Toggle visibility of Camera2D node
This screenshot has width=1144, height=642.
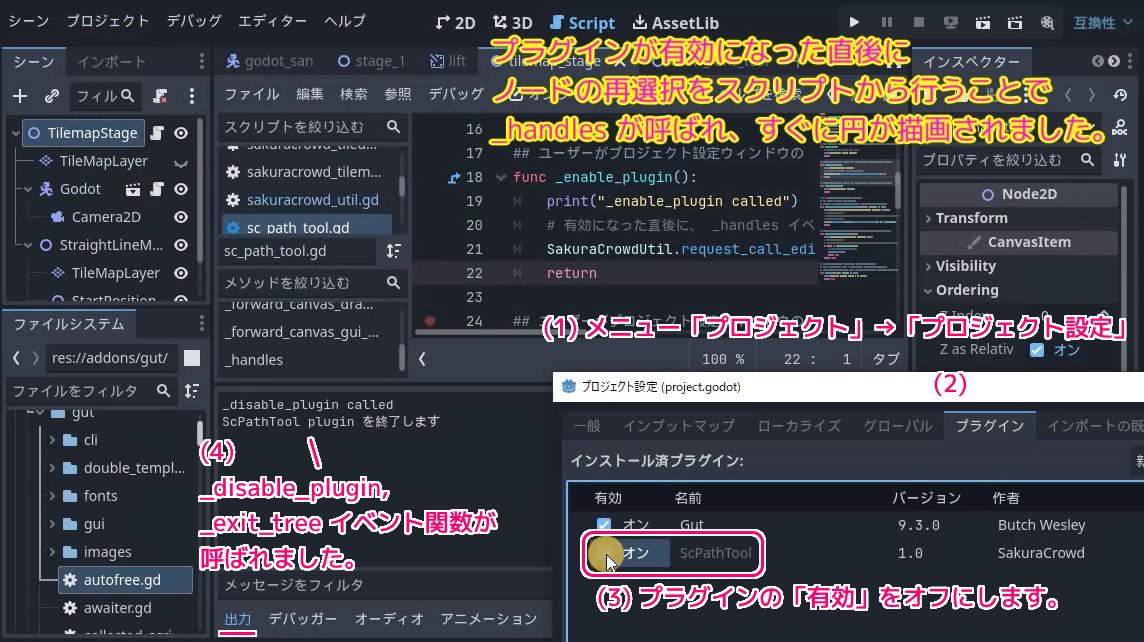(x=181, y=217)
